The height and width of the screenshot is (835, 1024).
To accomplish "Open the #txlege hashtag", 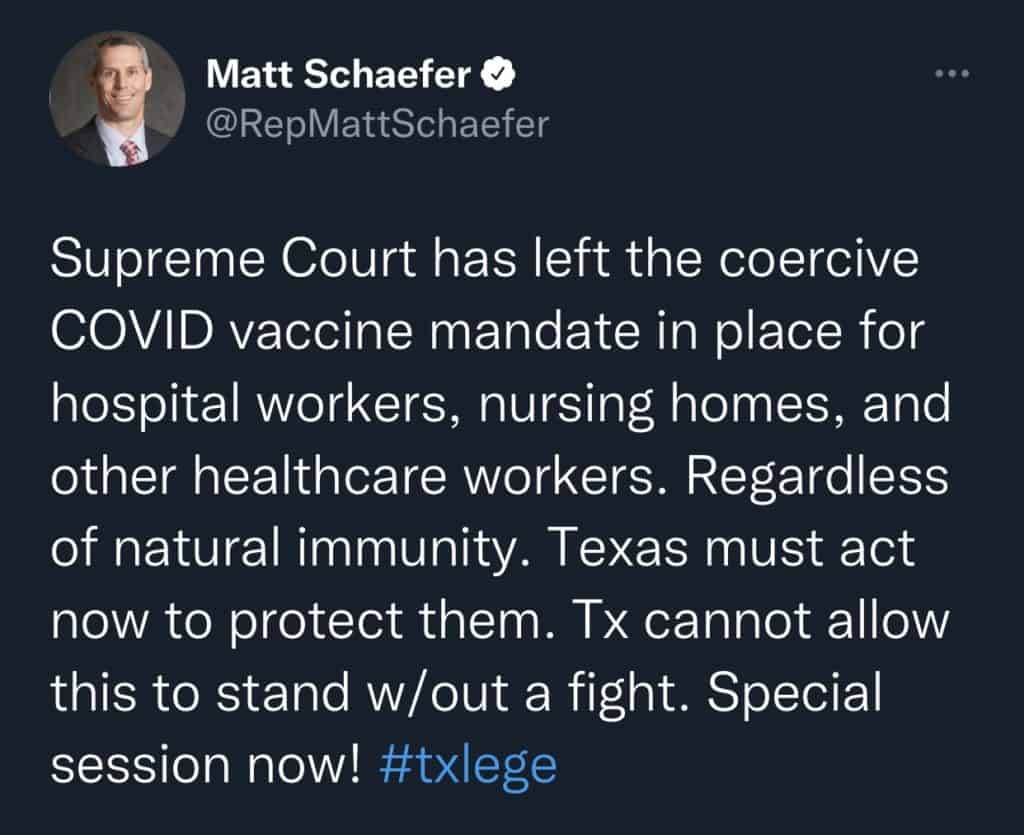I will 469,765.
